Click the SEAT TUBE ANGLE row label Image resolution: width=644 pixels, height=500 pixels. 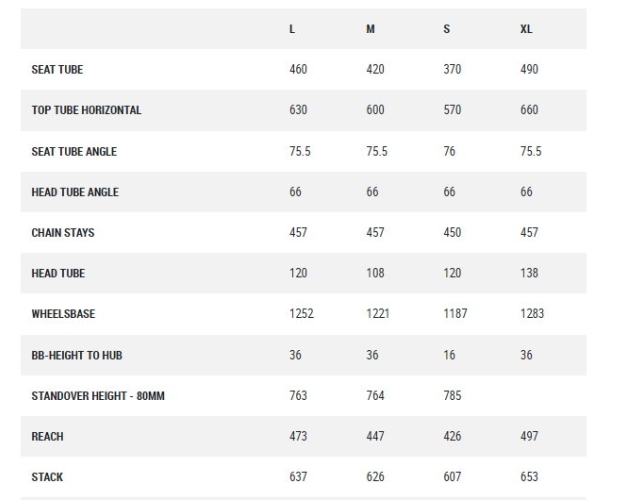(74, 151)
